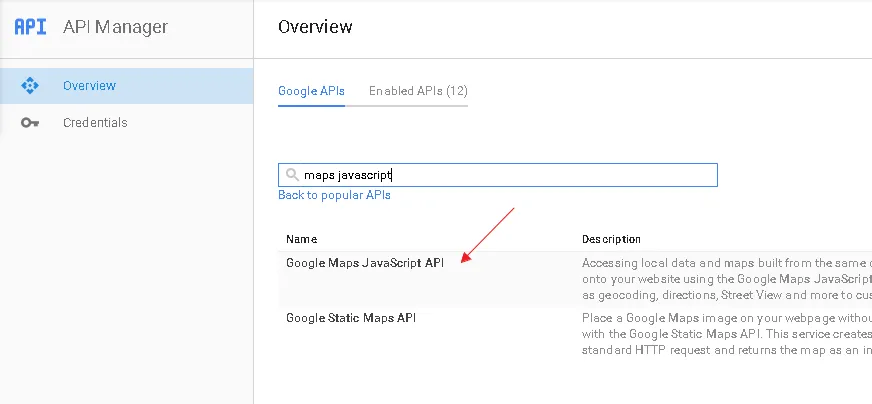Open Google Maps JavaScript API result
Viewport: 872px width, 404px height.
[x=364, y=263]
